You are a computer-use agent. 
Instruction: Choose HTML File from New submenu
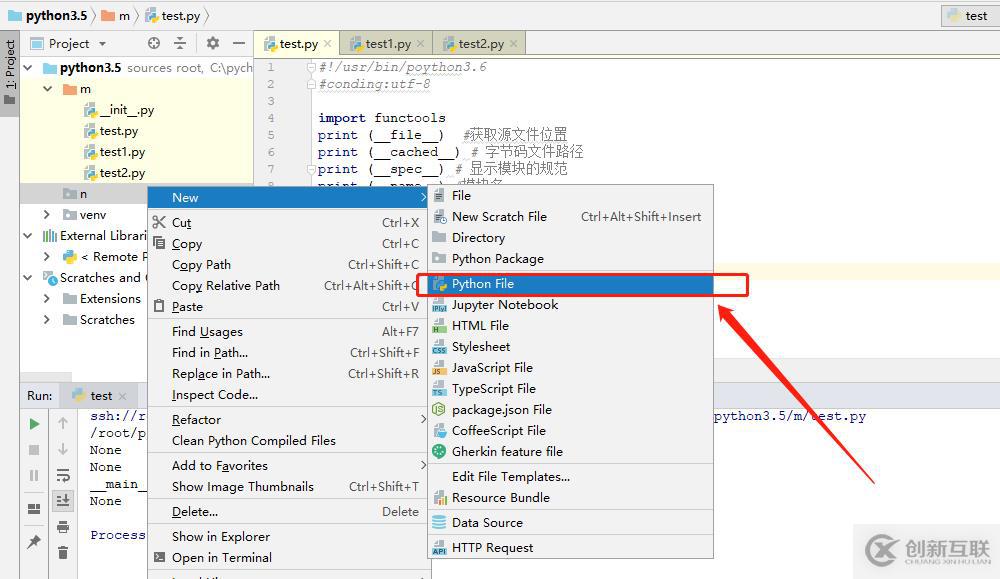click(571, 326)
